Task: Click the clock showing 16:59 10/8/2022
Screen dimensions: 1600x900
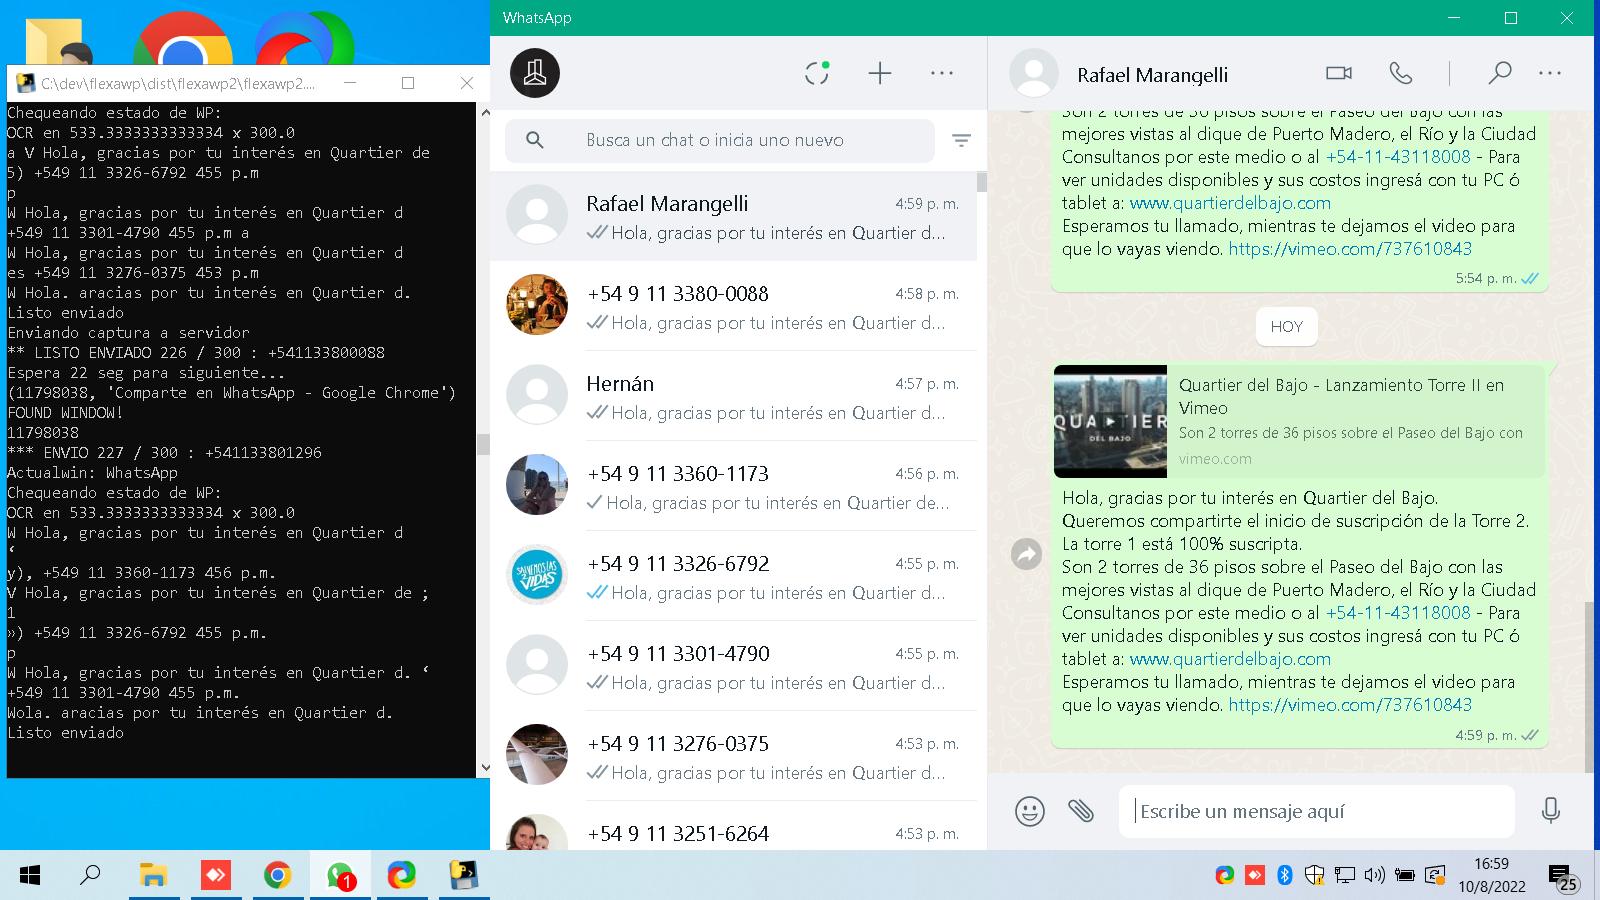Action: (x=1492, y=875)
